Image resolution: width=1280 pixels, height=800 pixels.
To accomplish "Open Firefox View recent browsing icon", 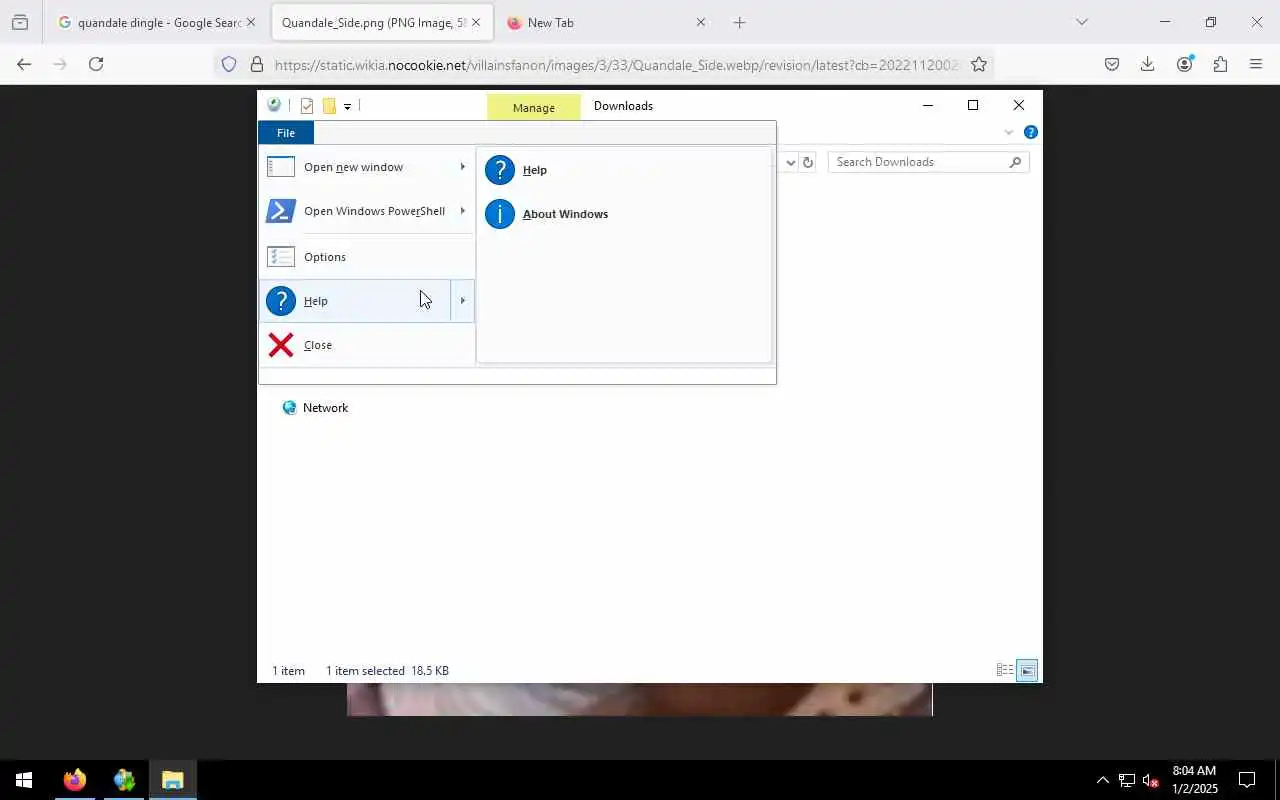I will pyautogui.click(x=19, y=22).
